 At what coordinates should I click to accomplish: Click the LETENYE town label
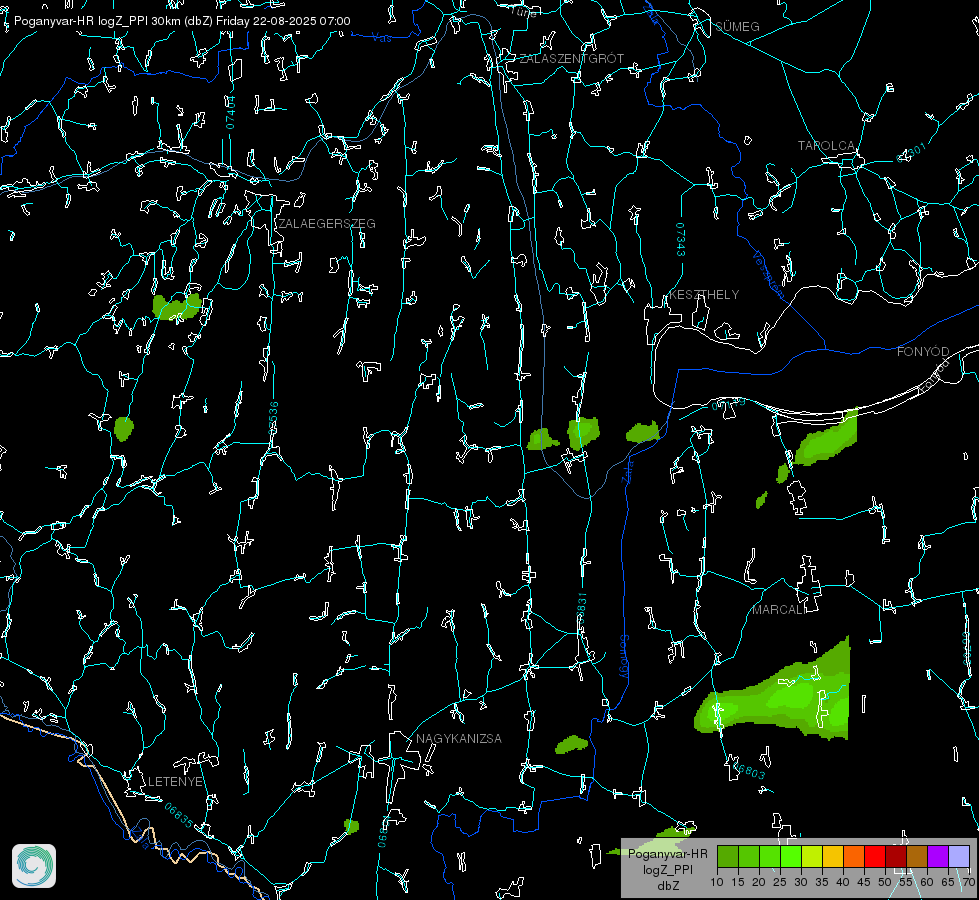[175, 781]
